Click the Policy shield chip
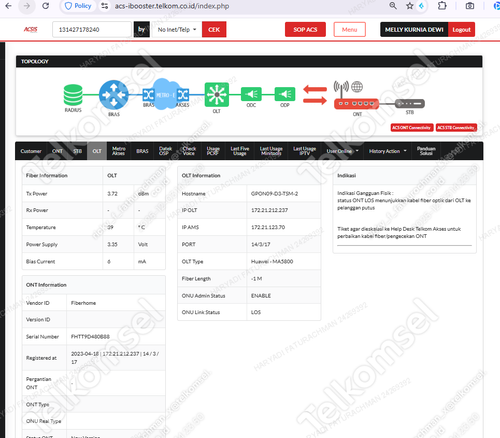 [x=78, y=6]
